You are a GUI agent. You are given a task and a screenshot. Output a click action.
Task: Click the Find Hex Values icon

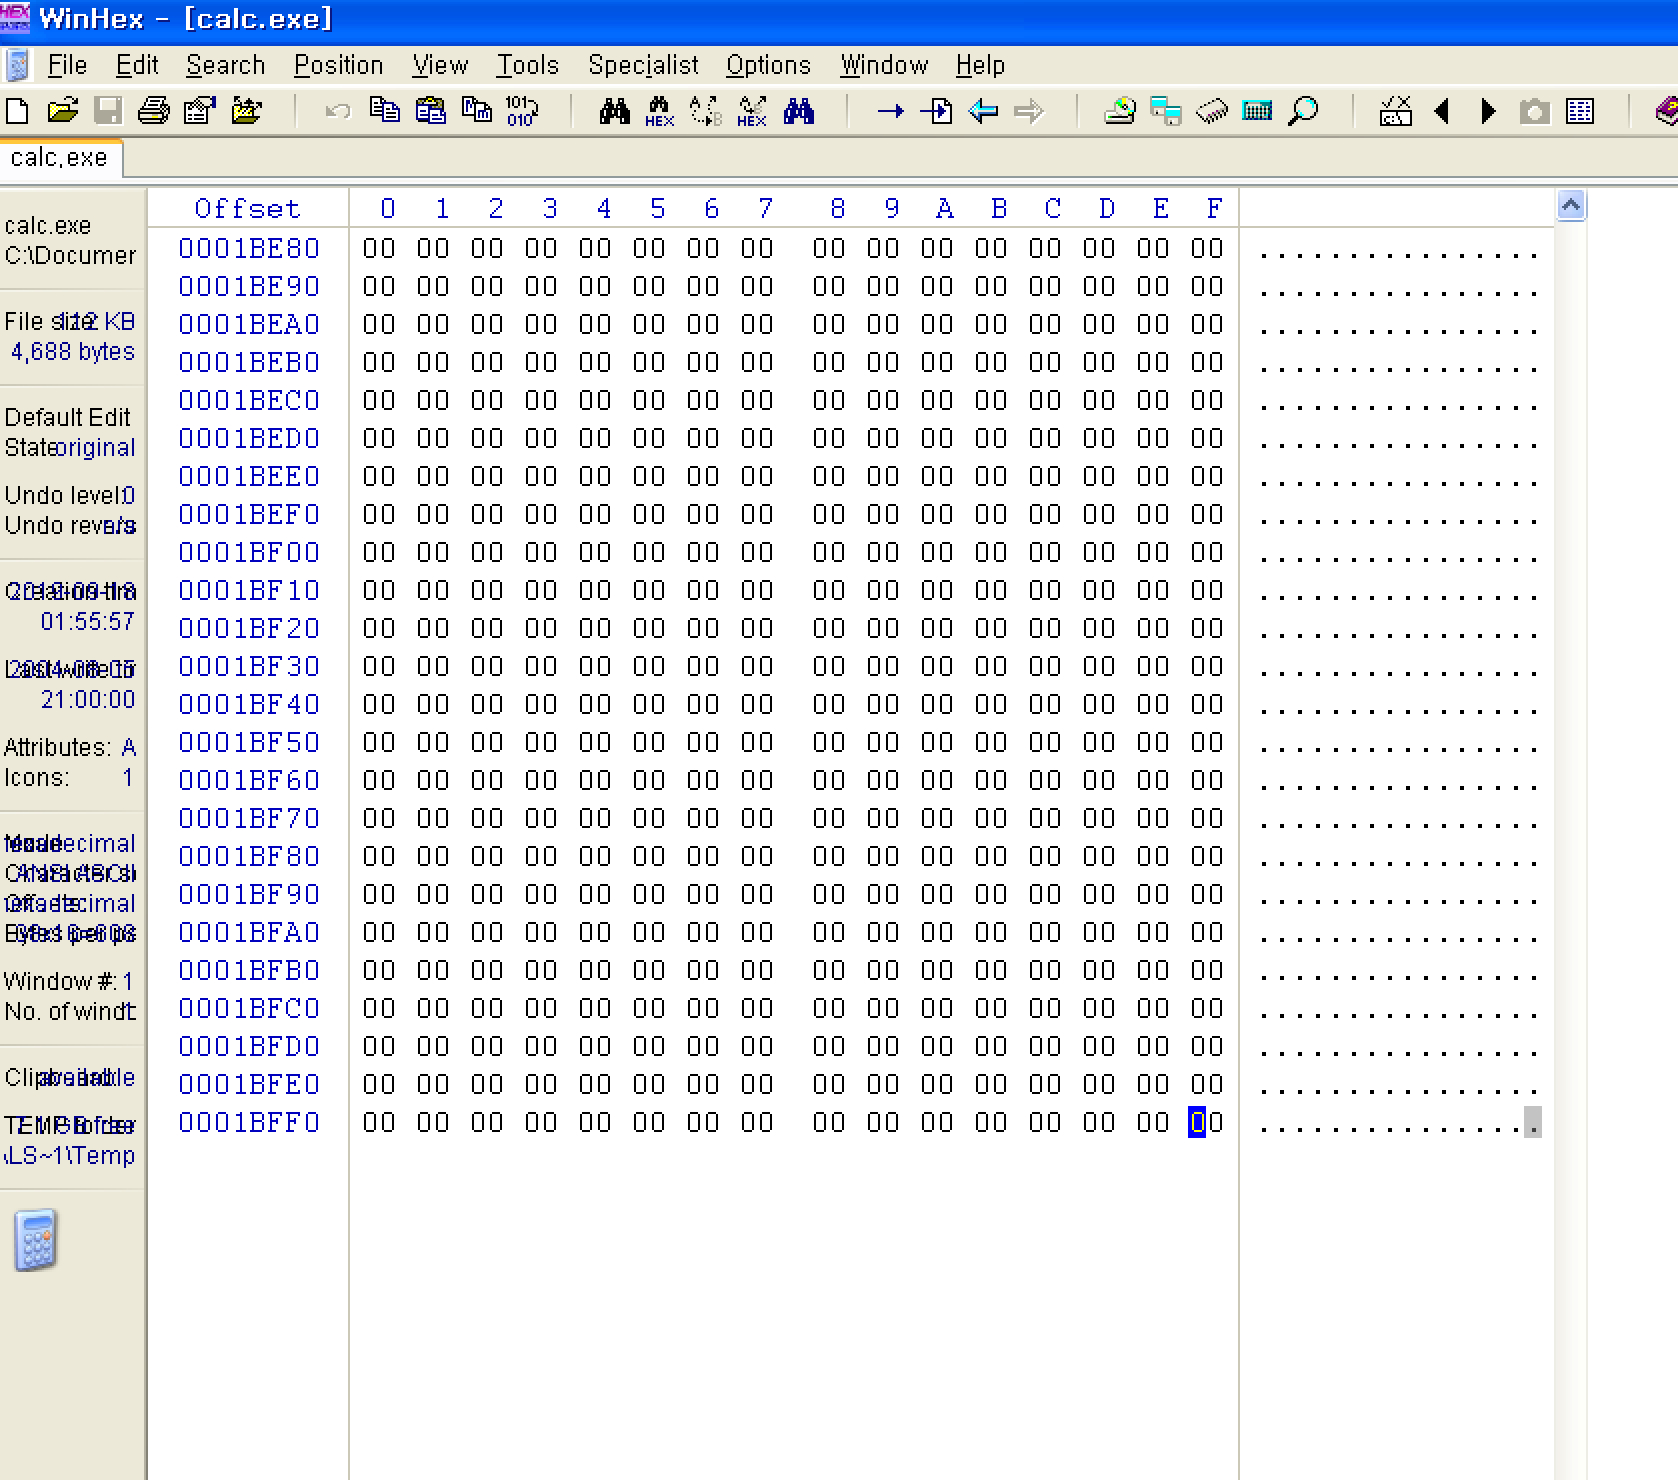click(x=660, y=111)
